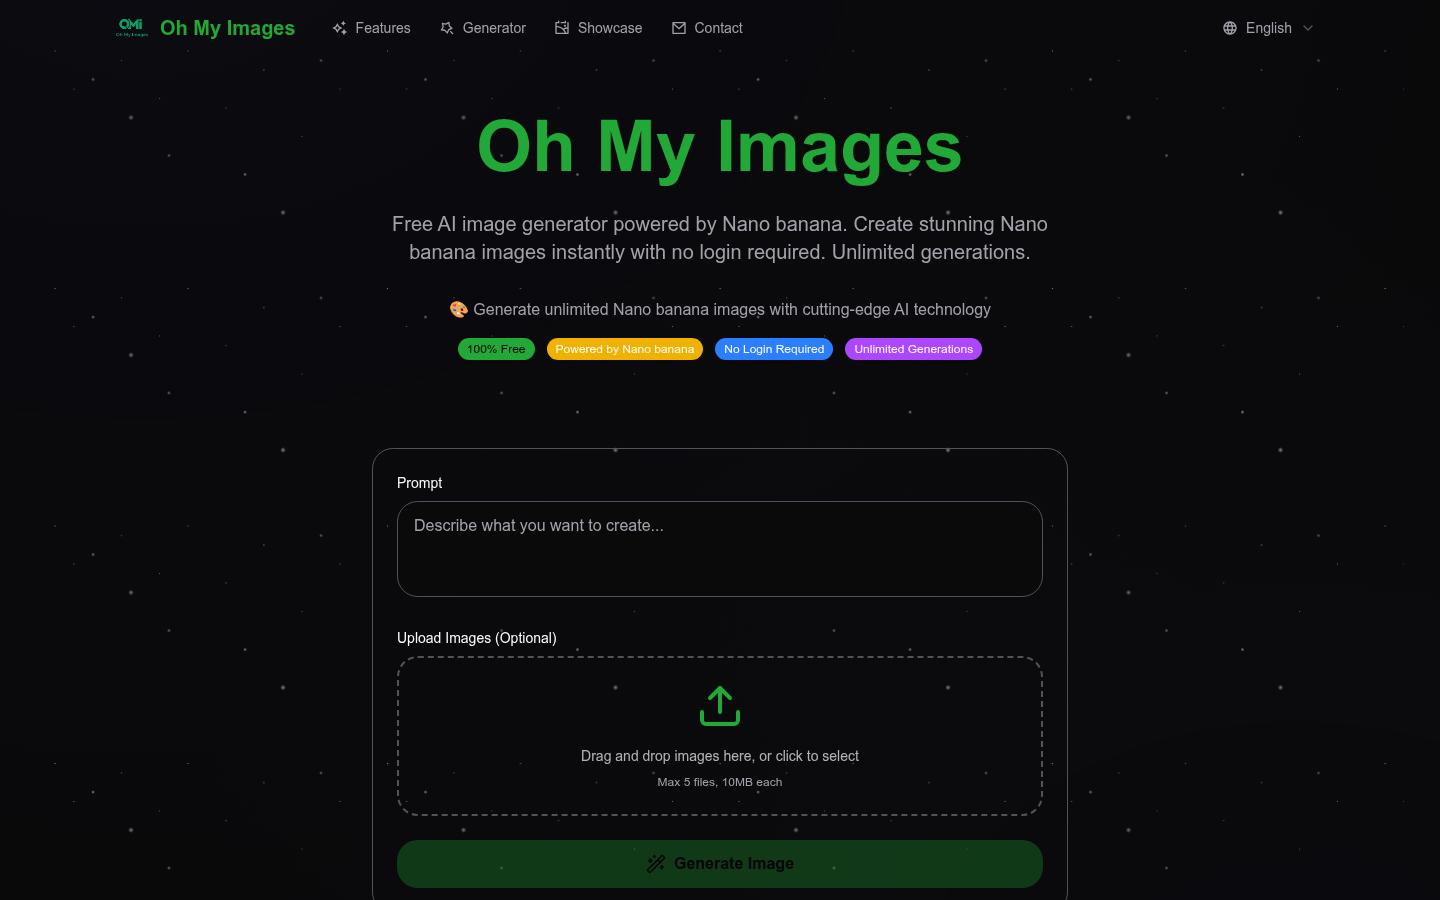Click the Oh My Images brand link

click(x=227, y=28)
